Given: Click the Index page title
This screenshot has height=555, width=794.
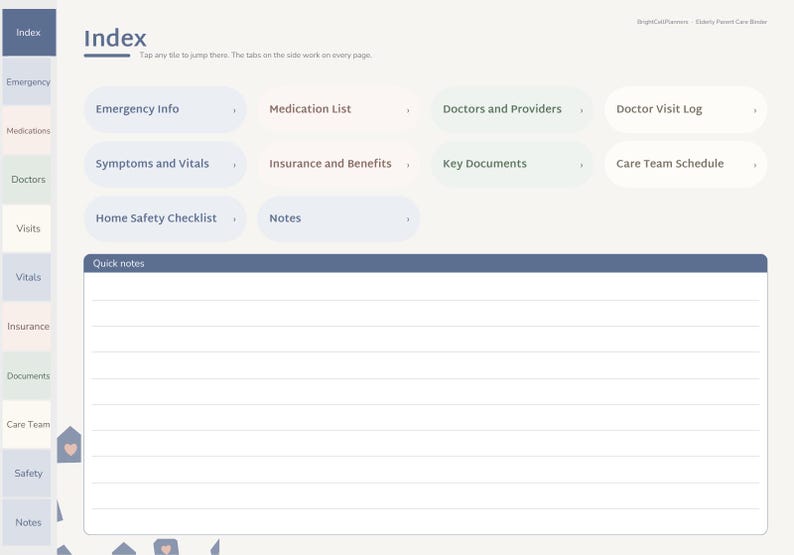Looking at the screenshot, I should (x=115, y=38).
